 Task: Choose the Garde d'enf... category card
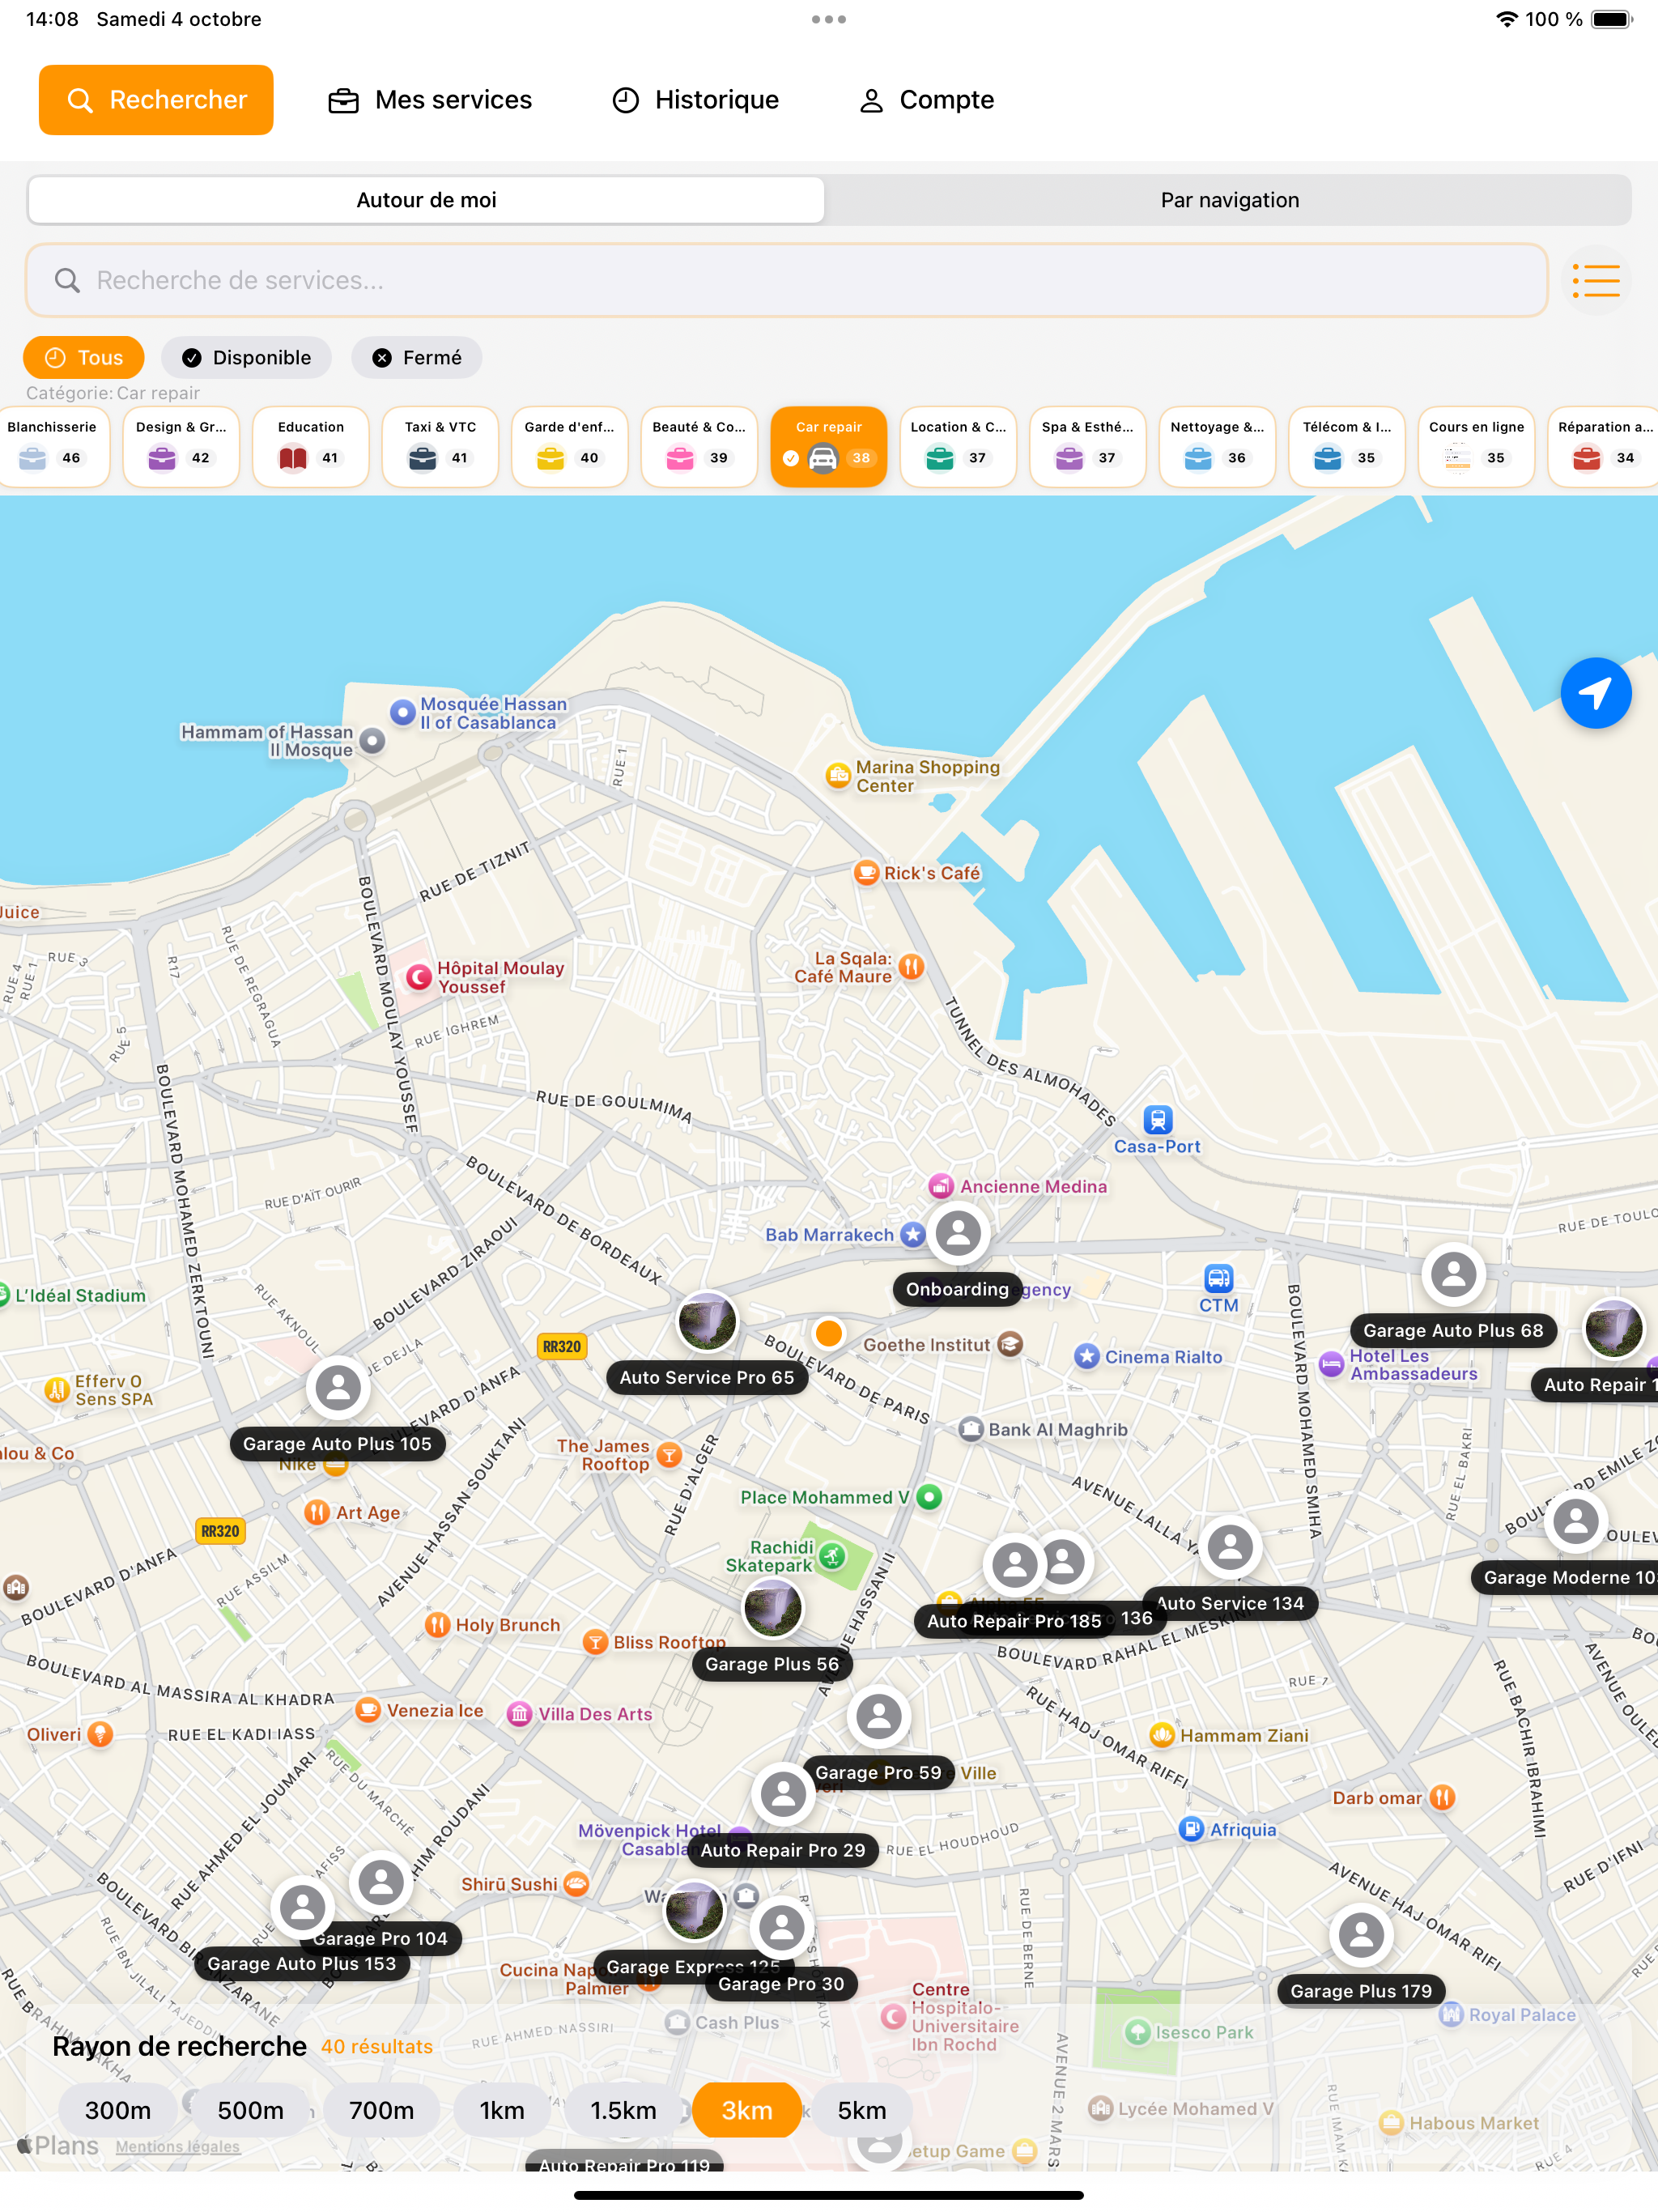click(x=570, y=446)
